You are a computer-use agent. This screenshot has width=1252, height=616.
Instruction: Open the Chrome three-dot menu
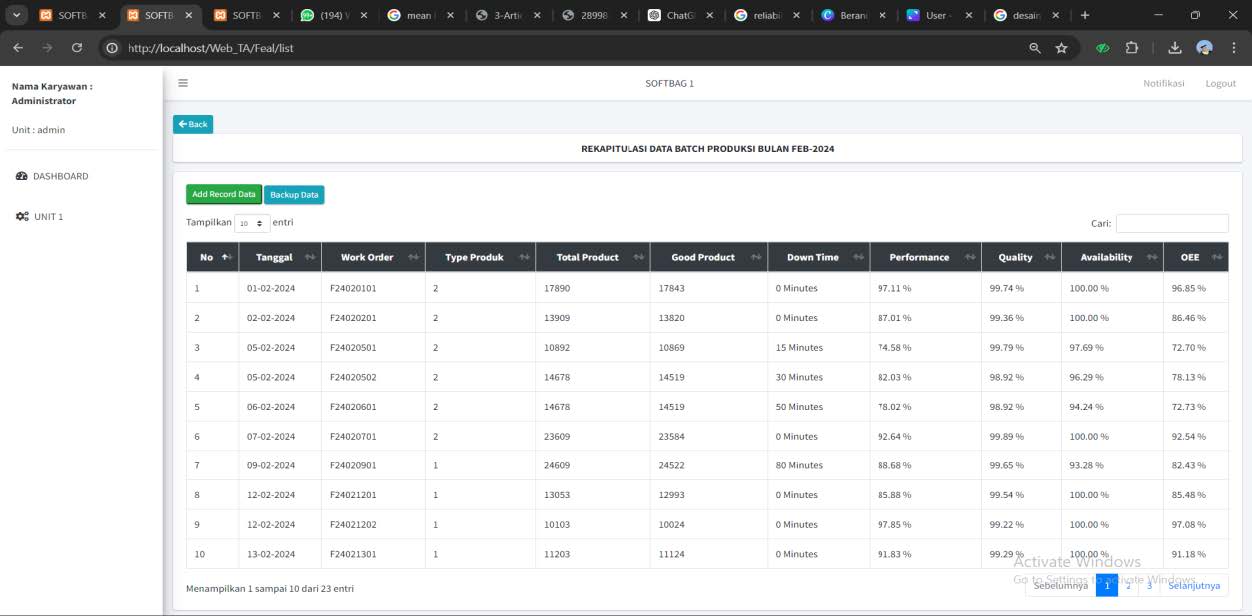(1233, 48)
